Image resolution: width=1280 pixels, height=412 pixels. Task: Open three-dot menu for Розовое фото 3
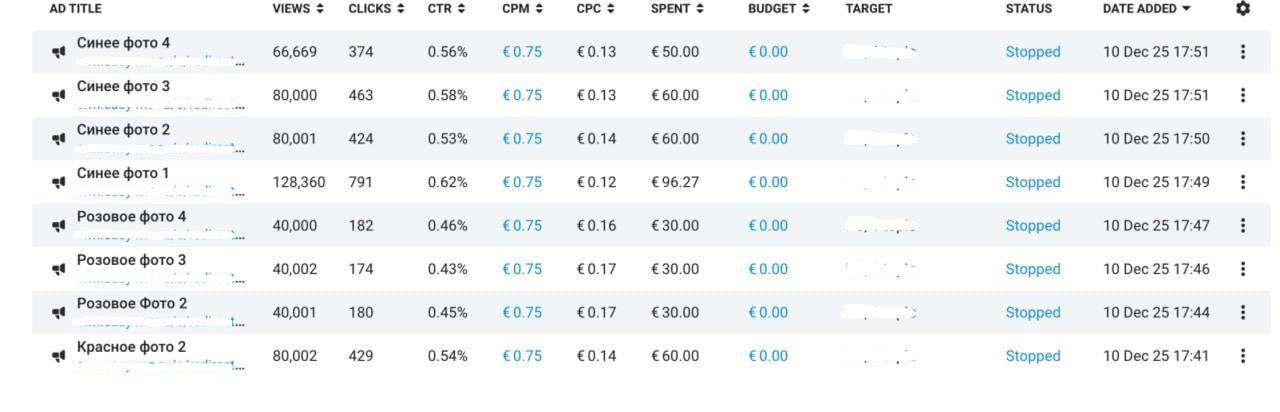click(x=1243, y=269)
